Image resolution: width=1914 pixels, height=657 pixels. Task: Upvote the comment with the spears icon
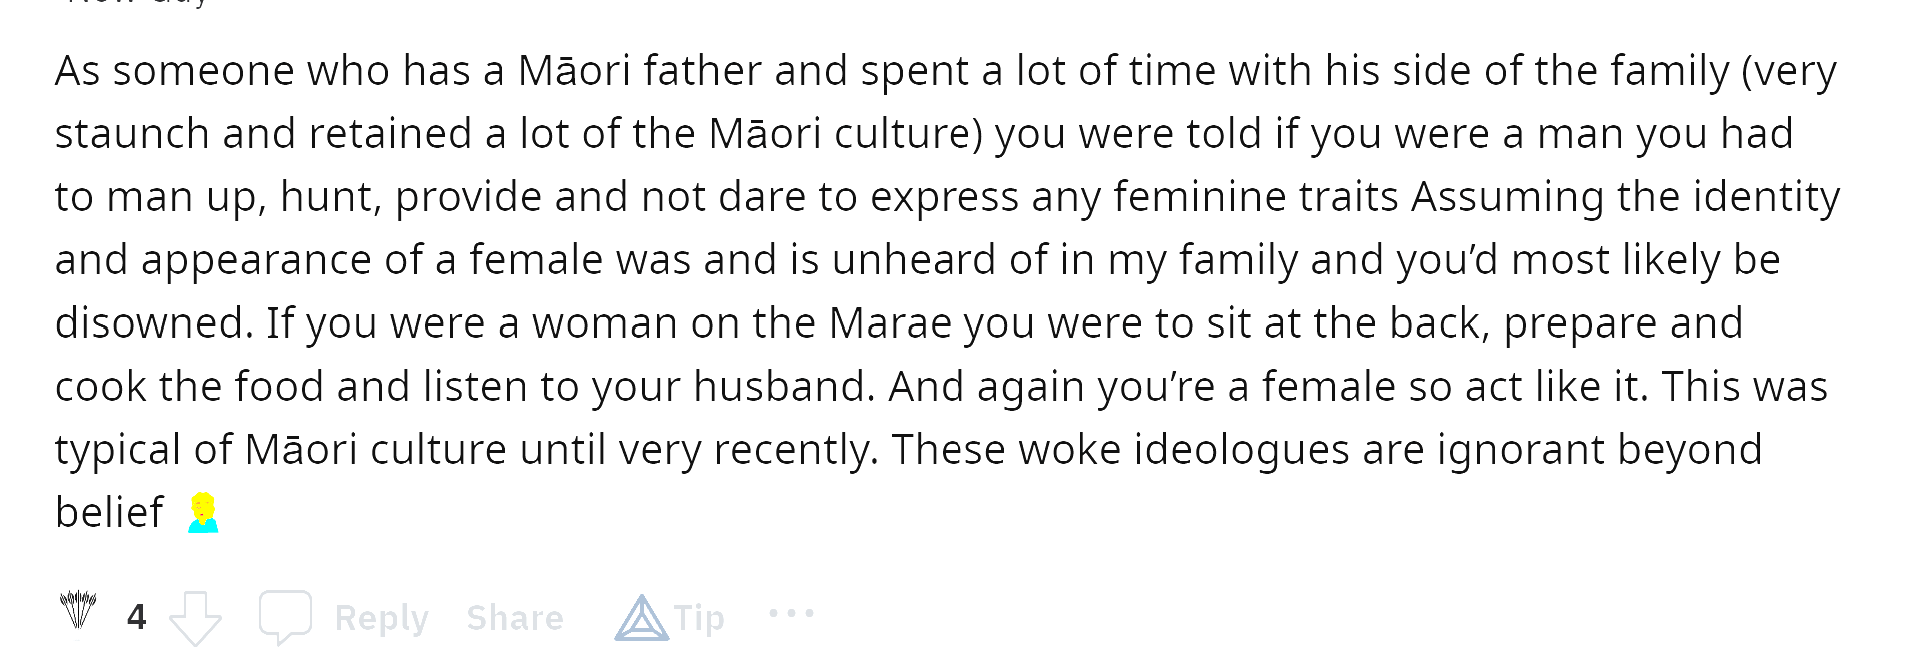pos(78,610)
